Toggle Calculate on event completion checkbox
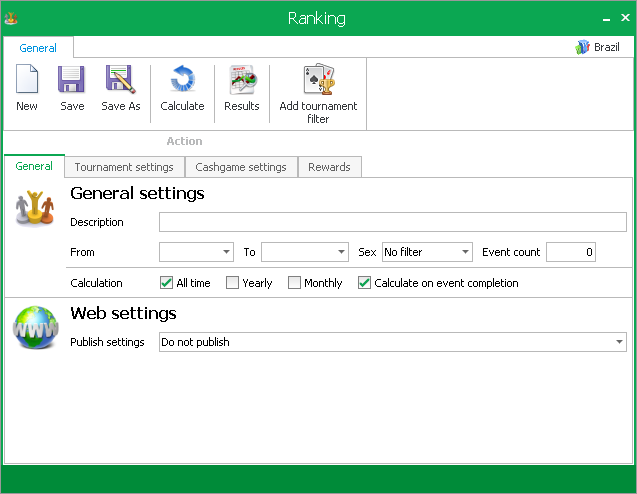 (x=364, y=282)
